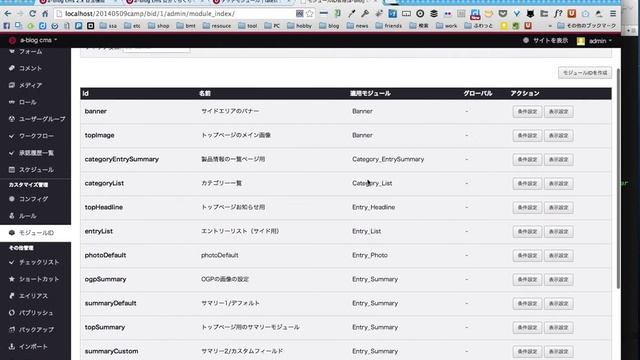Viewport: 640px width, 360px height.
Task: Click Category_EntrySummary module cell
Action: point(388,159)
